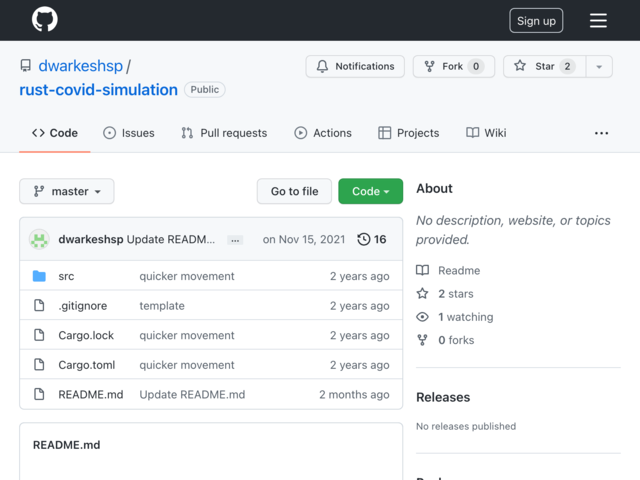Click the src folder icon

[x=39, y=276]
